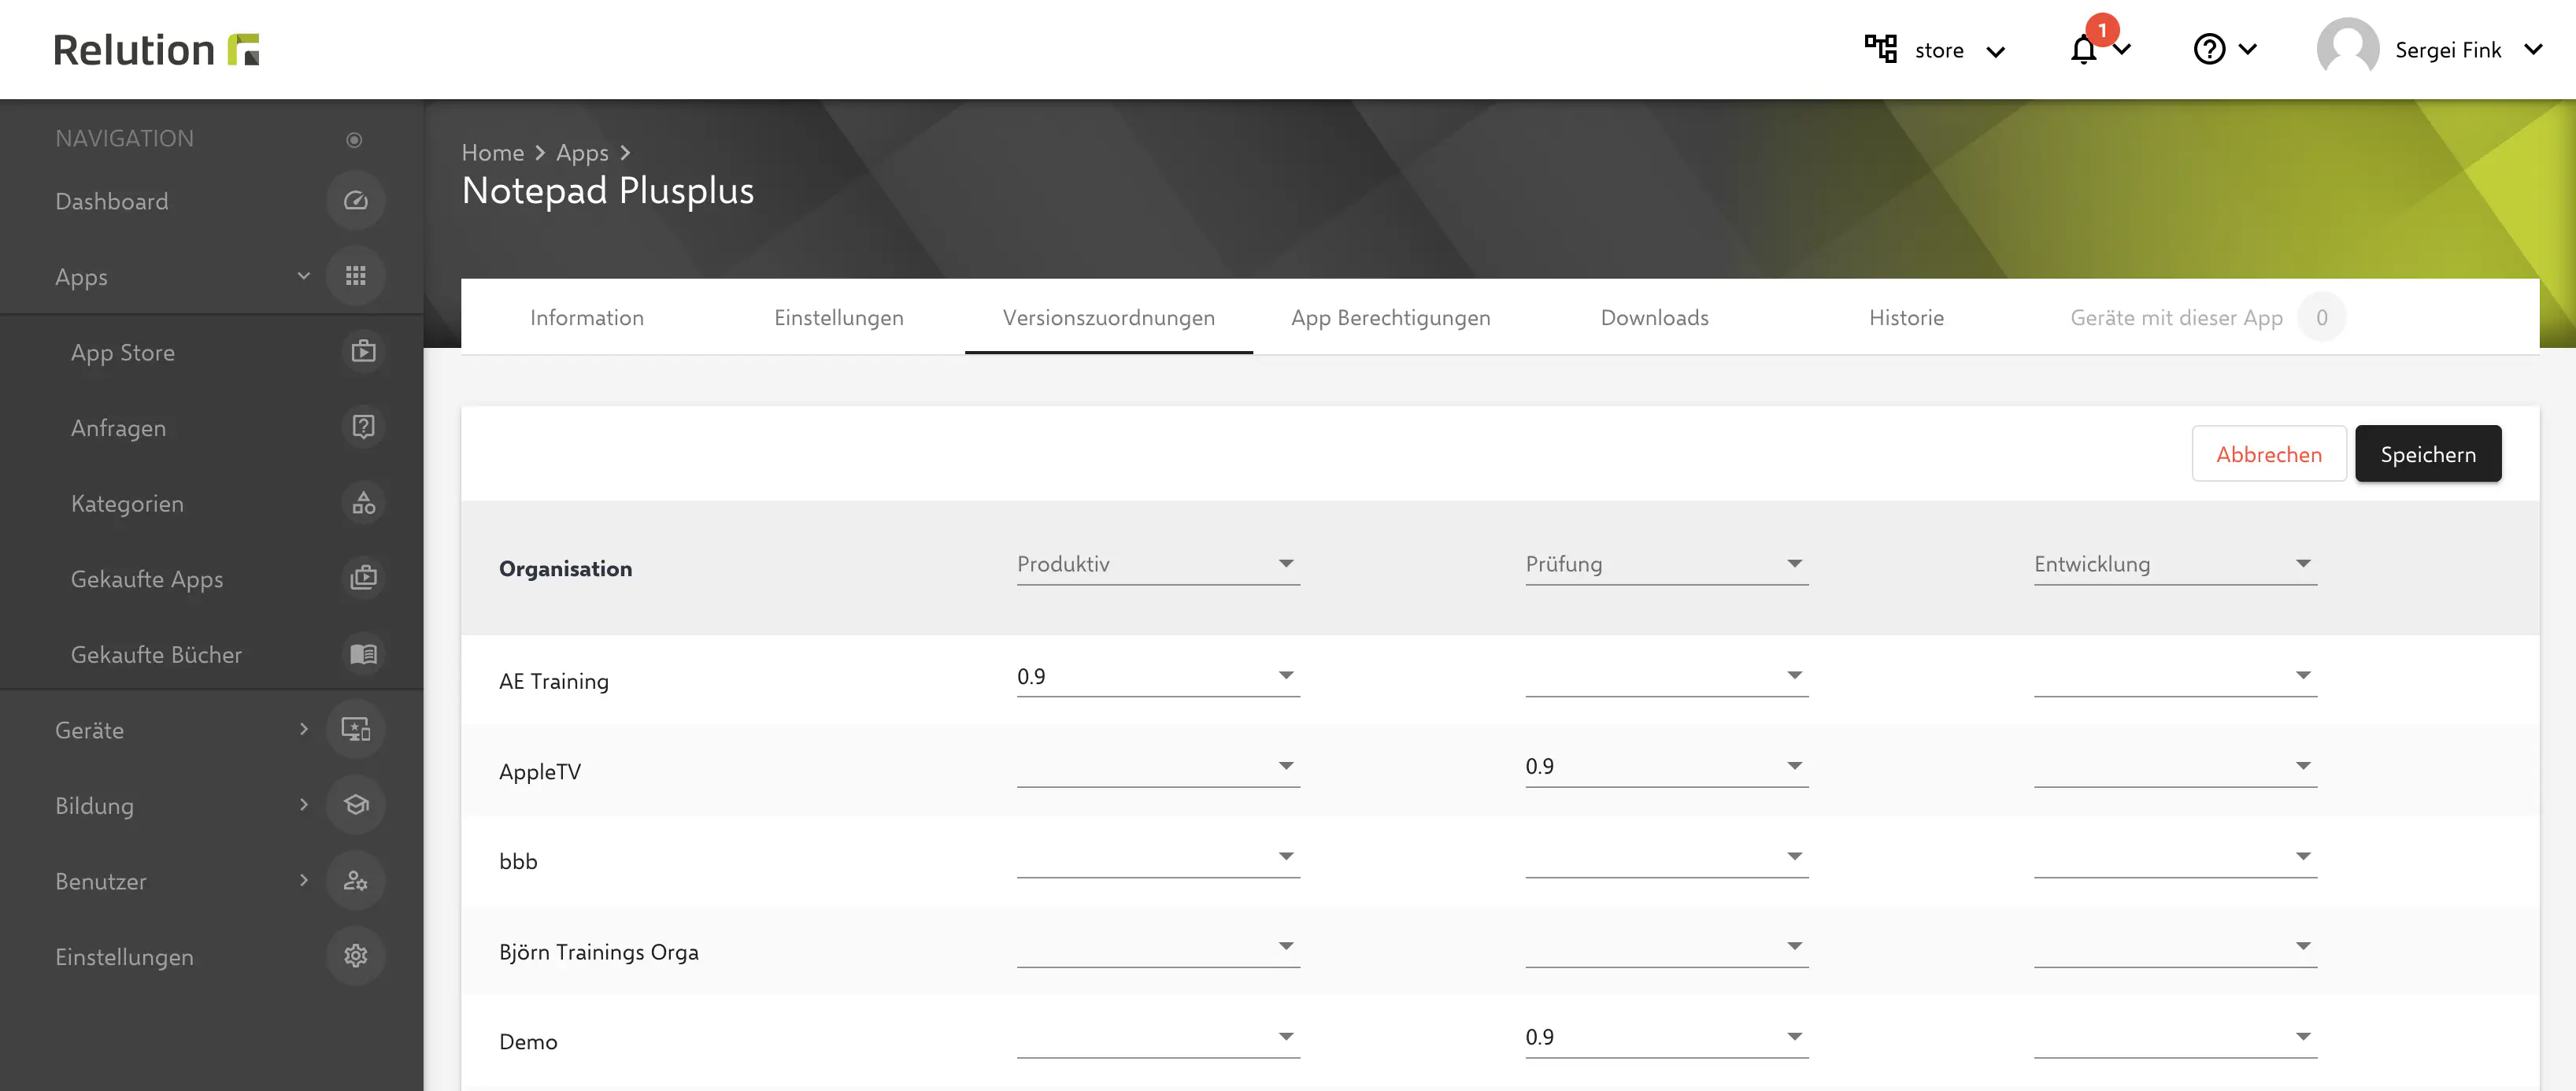Click Benutzer user settings icon
Image resolution: width=2576 pixels, height=1091 pixels.
tap(355, 880)
